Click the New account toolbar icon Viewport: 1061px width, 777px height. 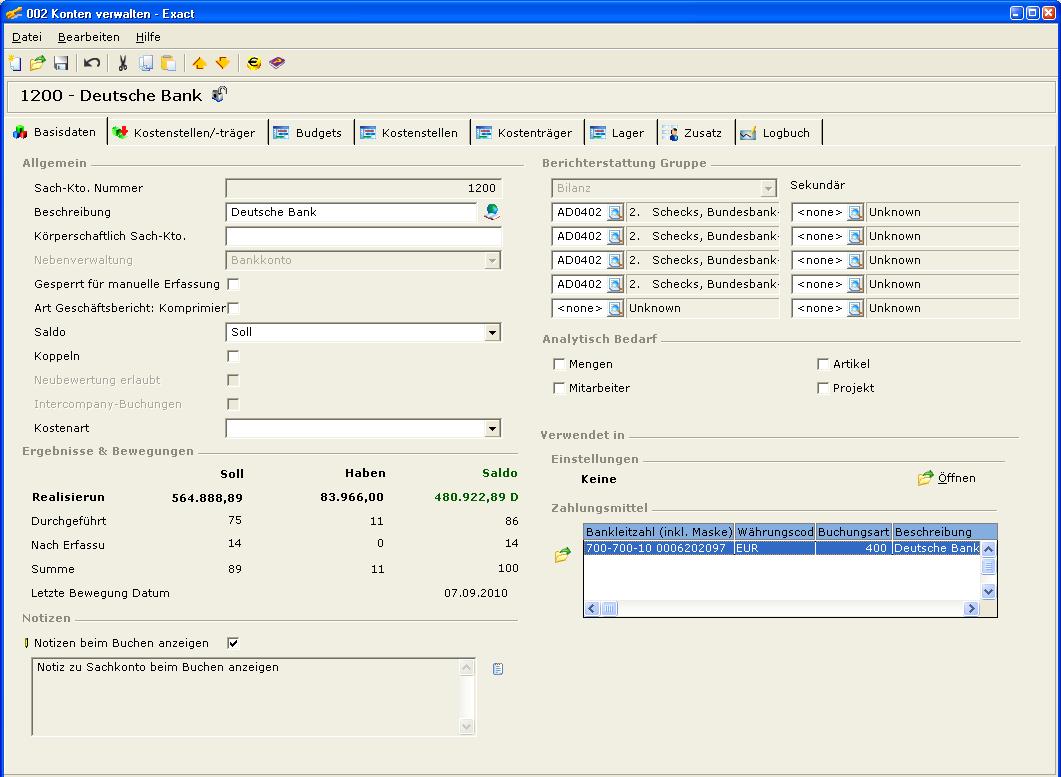point(15,63)
